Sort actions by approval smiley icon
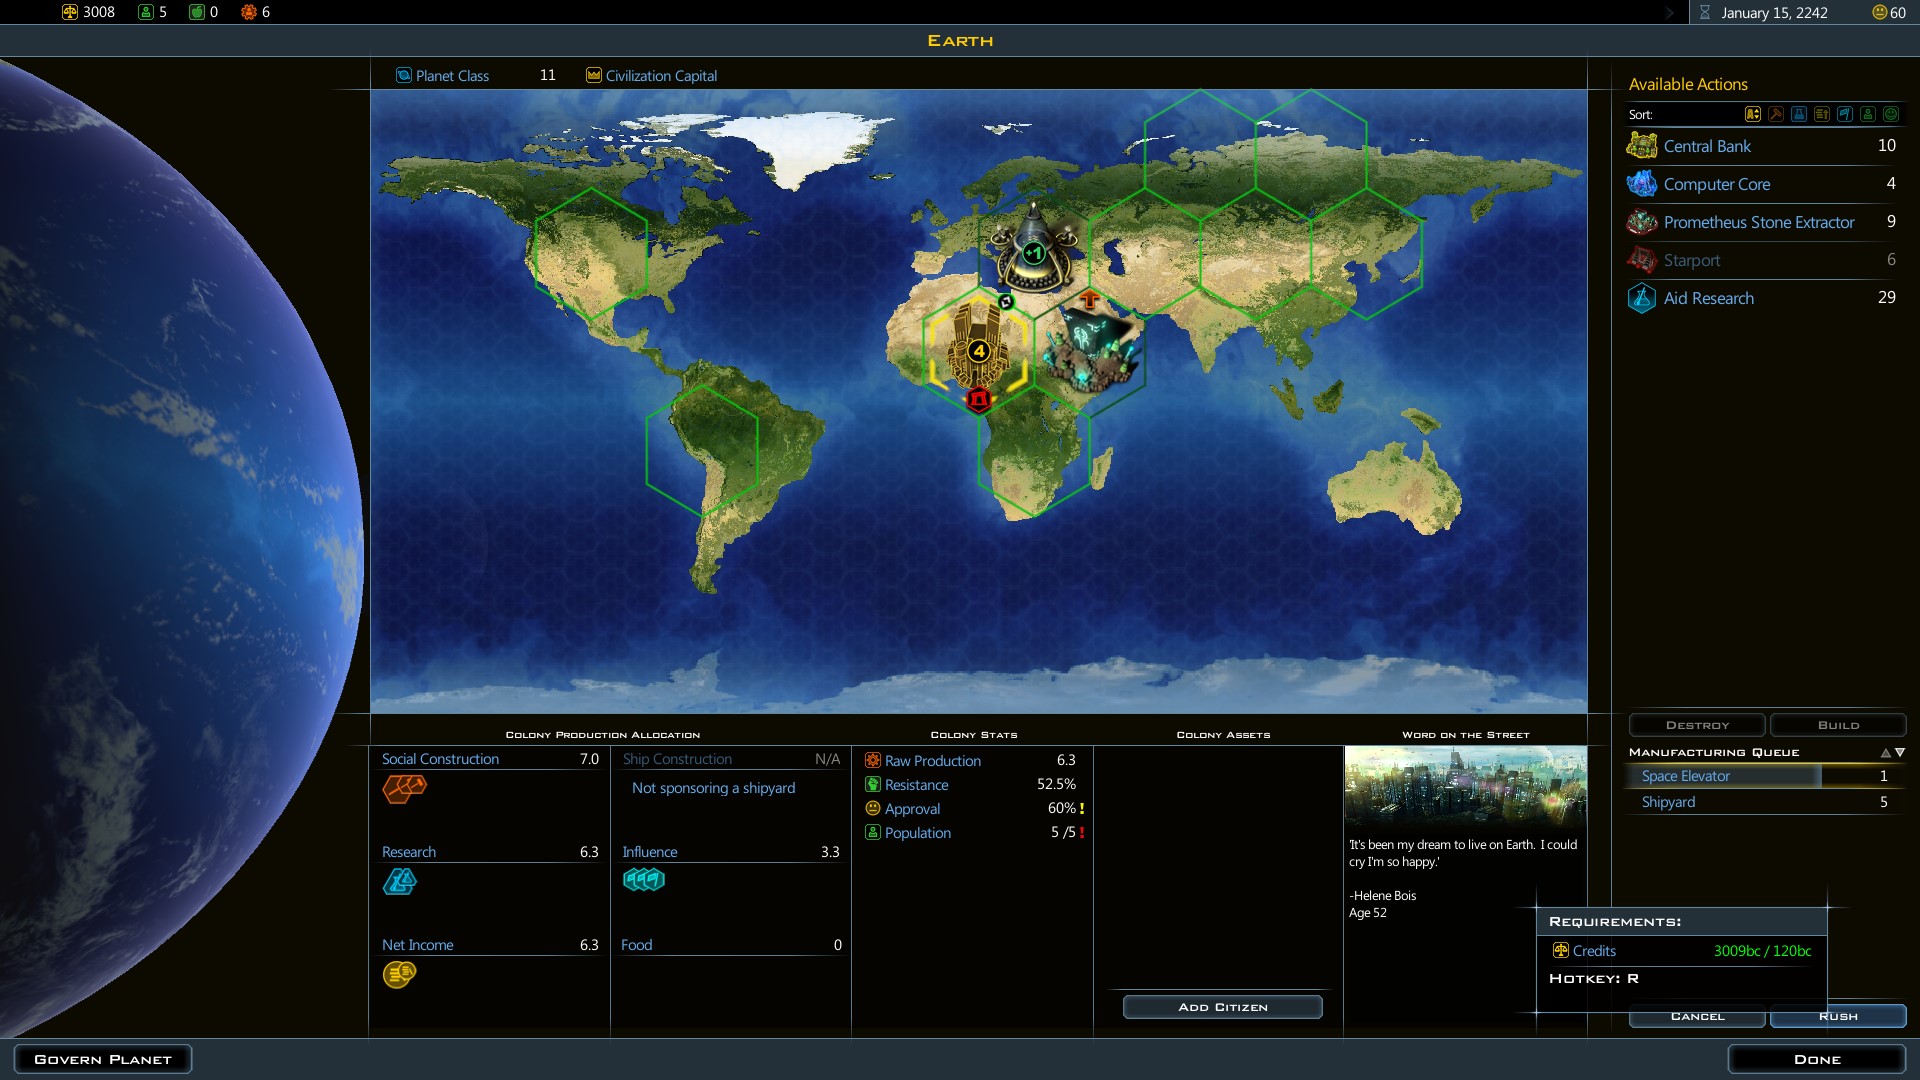1920x1080 pixels. (x=1891, y=114)
